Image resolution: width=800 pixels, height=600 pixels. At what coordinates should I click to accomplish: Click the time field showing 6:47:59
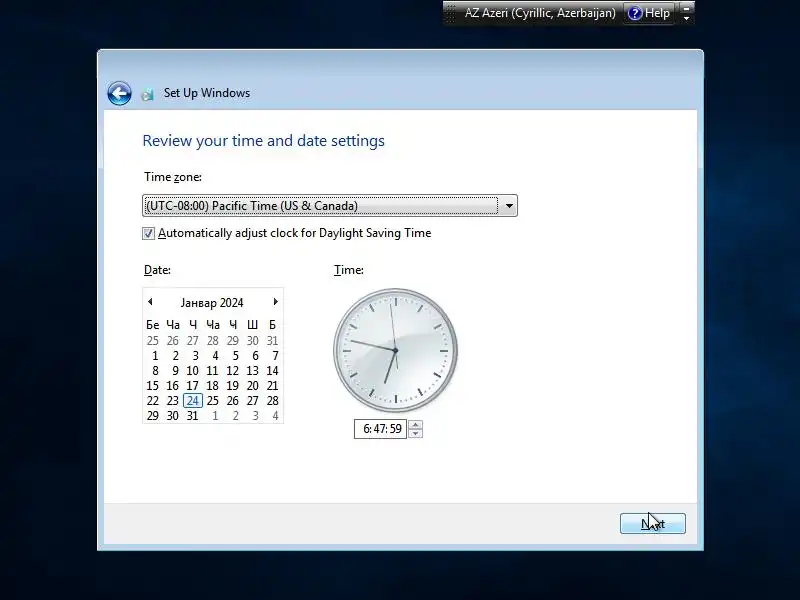click(381, 429)
